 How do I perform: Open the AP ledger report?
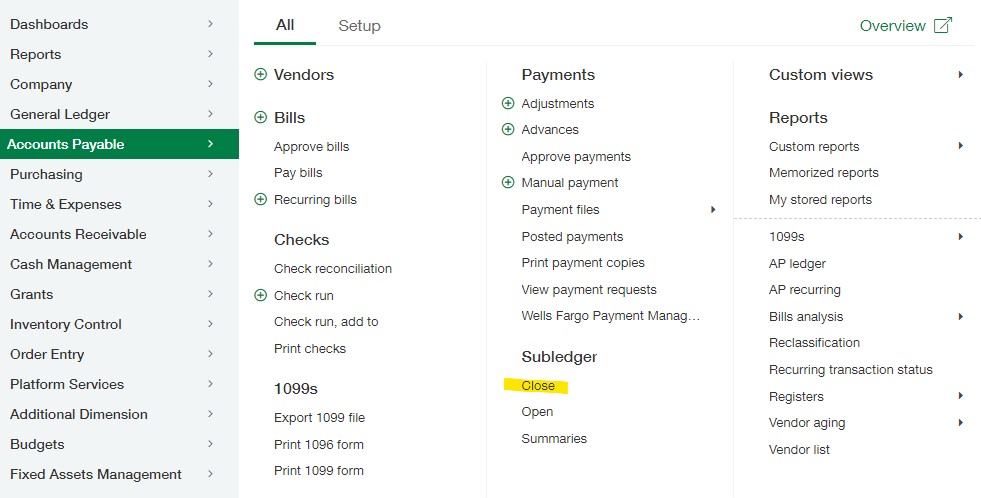pyautogui.click(x=797, y=263)
